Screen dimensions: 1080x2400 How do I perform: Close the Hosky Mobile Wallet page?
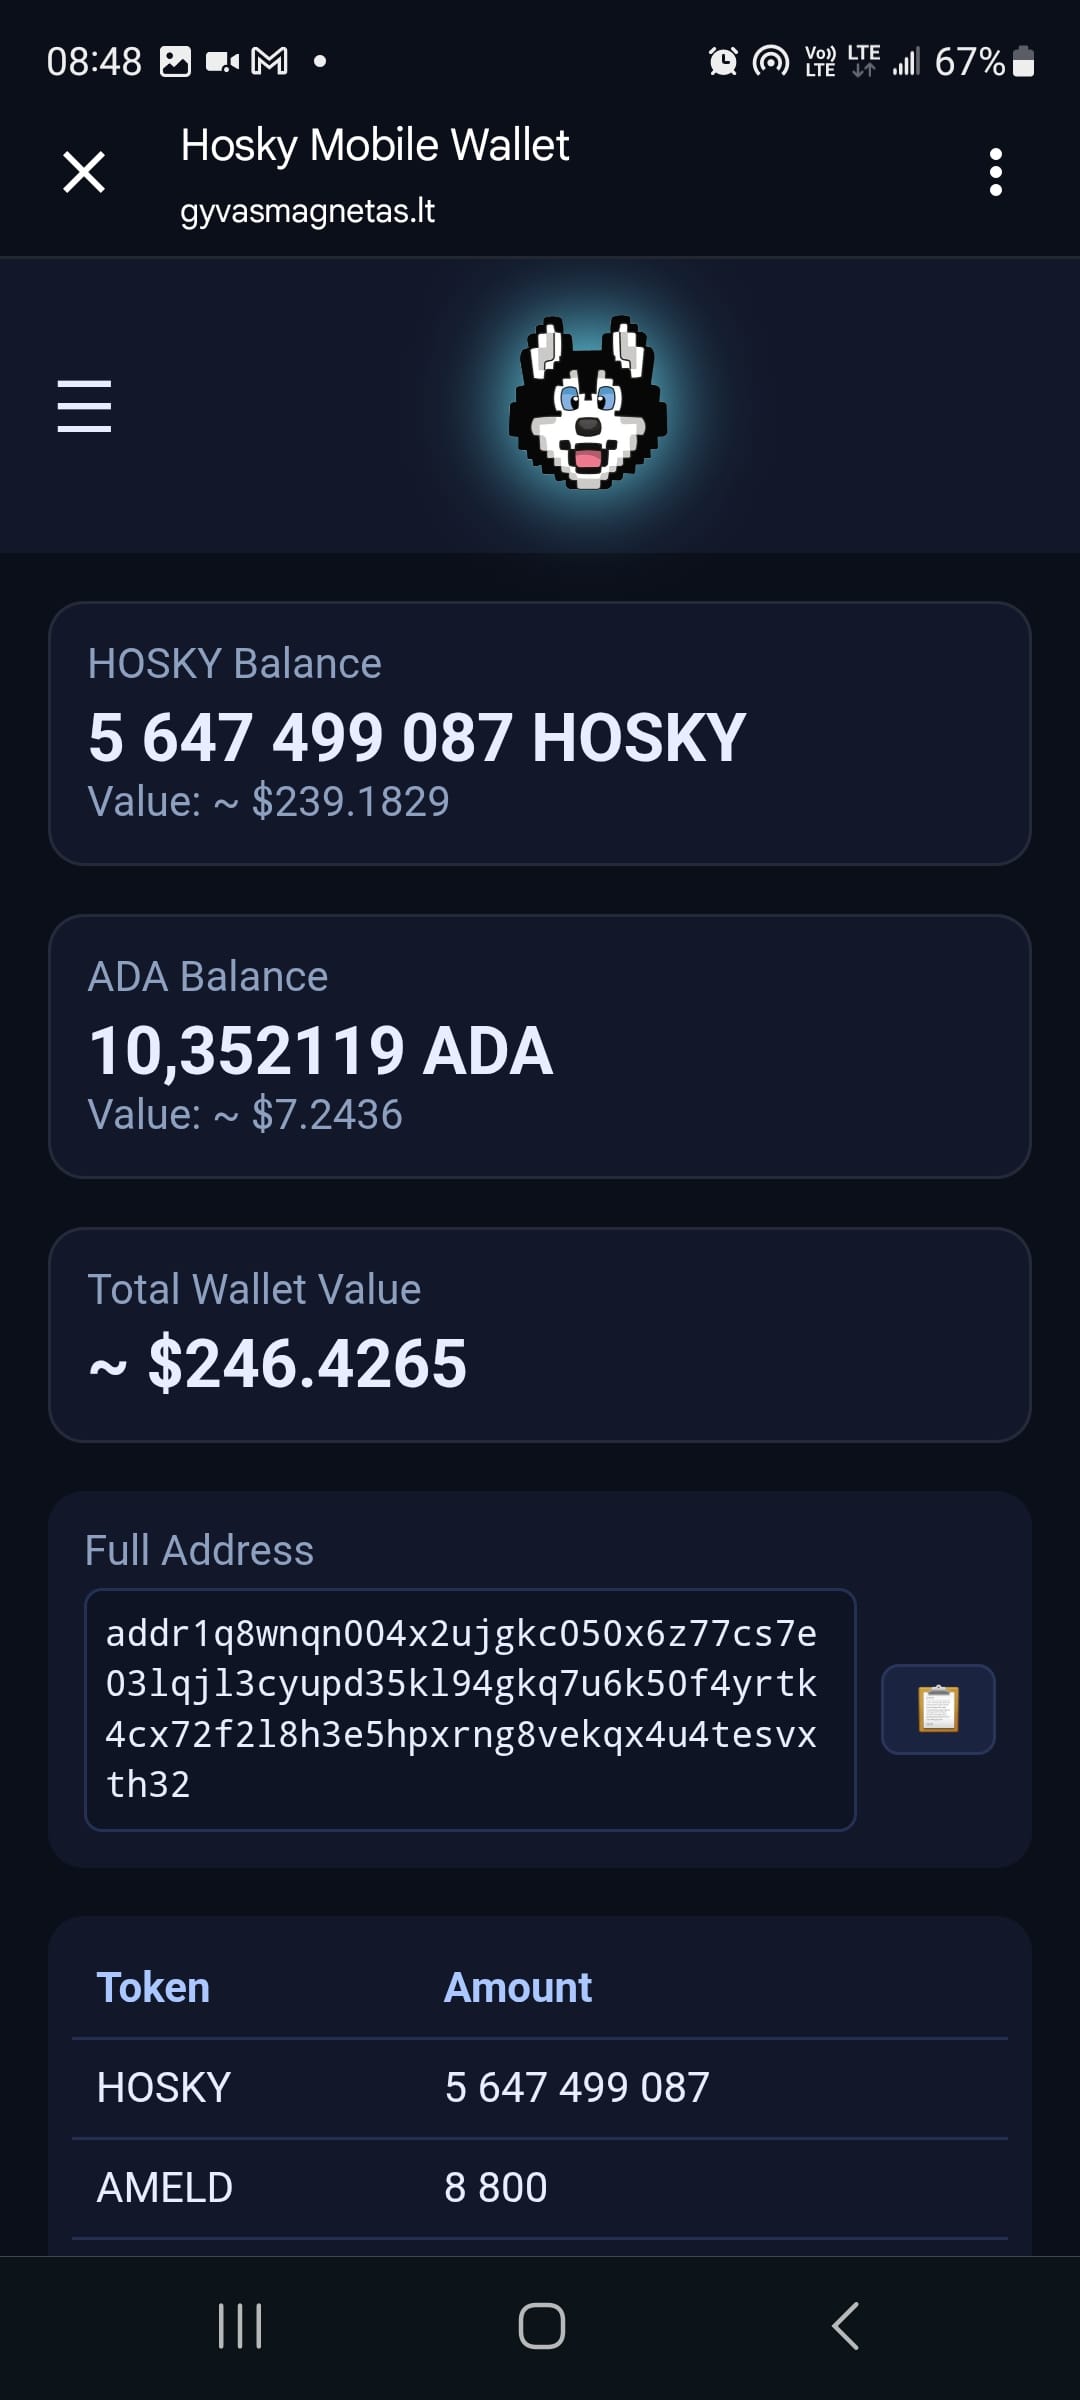tap(84, 172)
